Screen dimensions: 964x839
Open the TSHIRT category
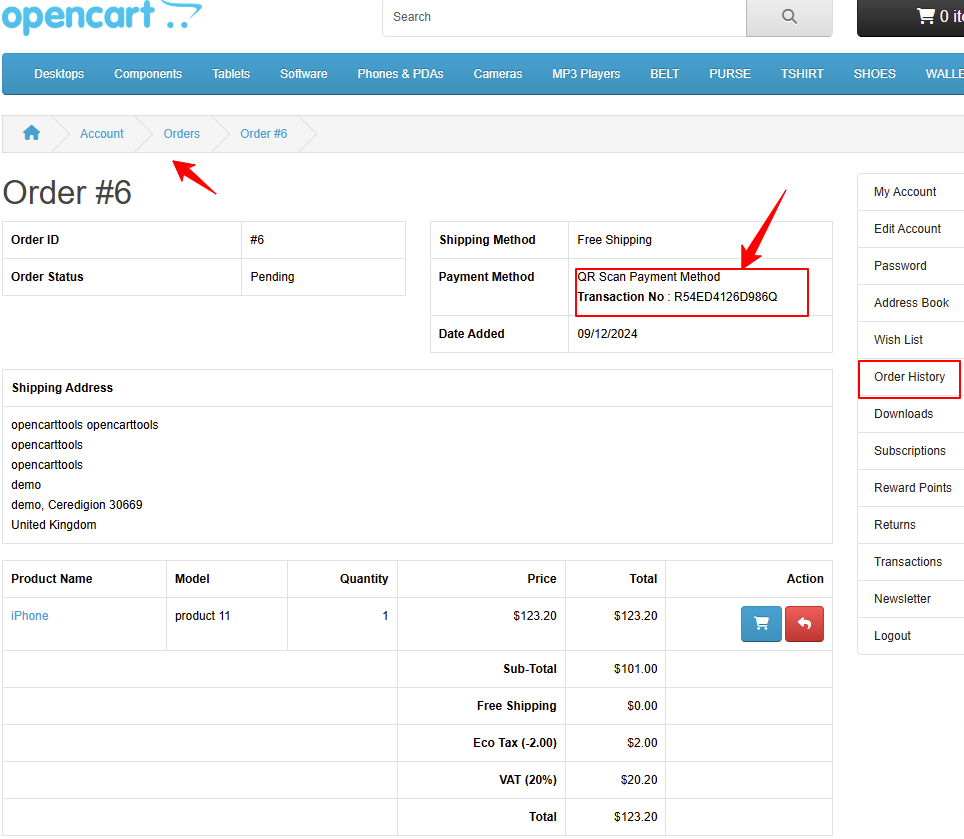802,74
